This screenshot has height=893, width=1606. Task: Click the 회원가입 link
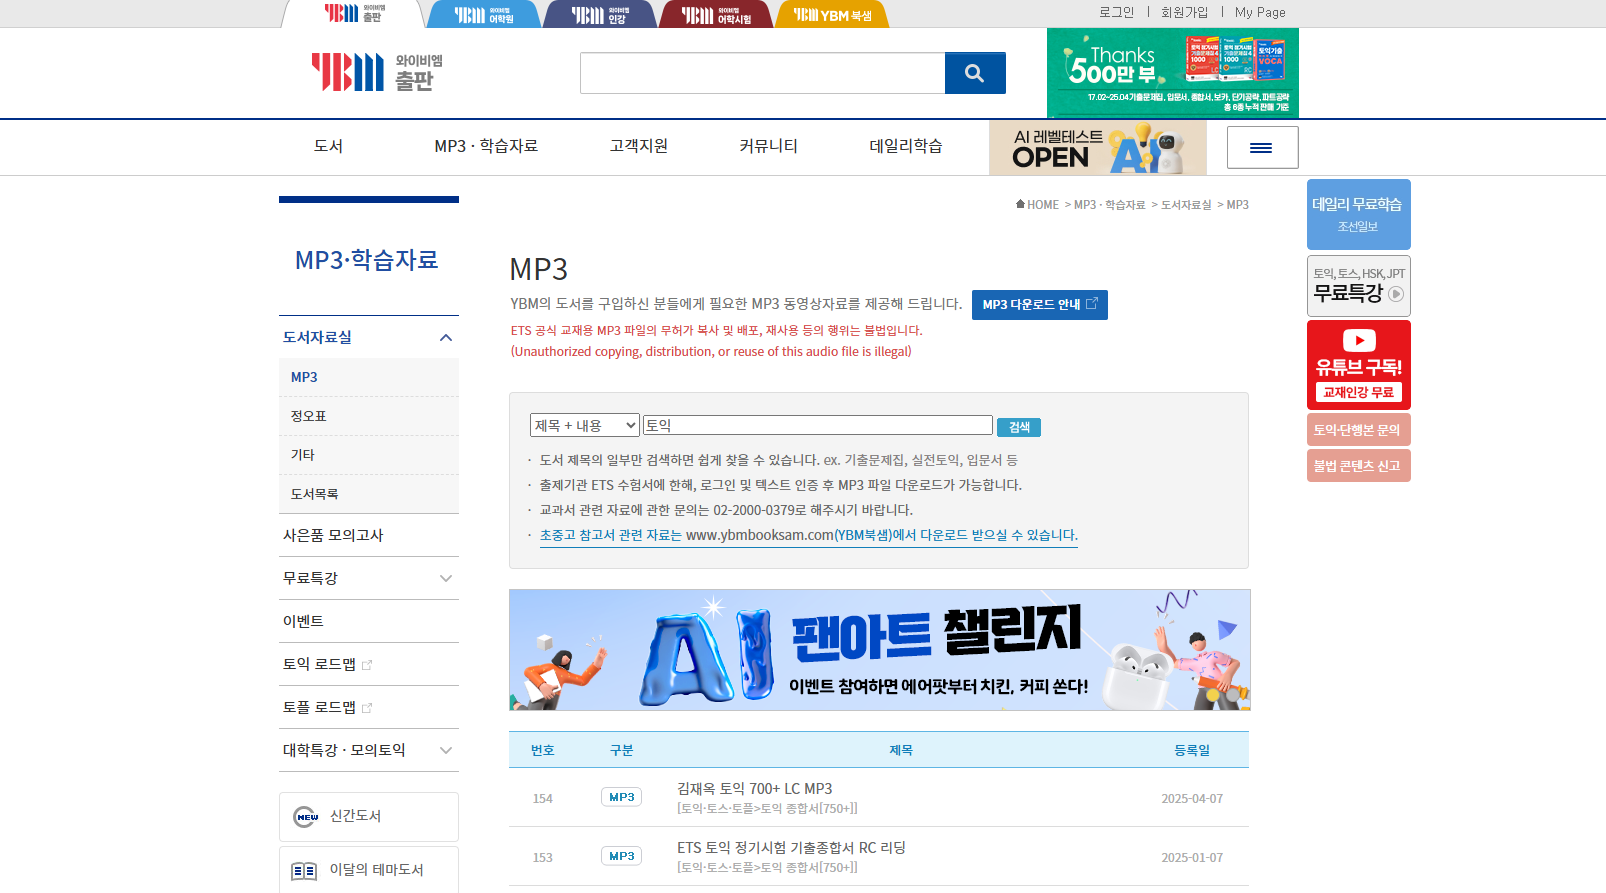(x=1184, y=12)
